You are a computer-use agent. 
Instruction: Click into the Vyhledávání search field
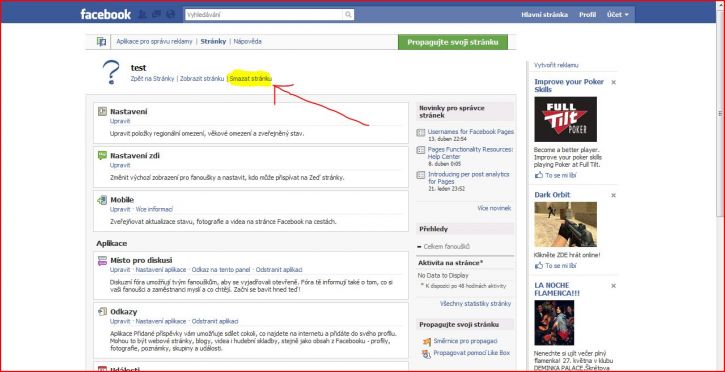pos(264,15)
